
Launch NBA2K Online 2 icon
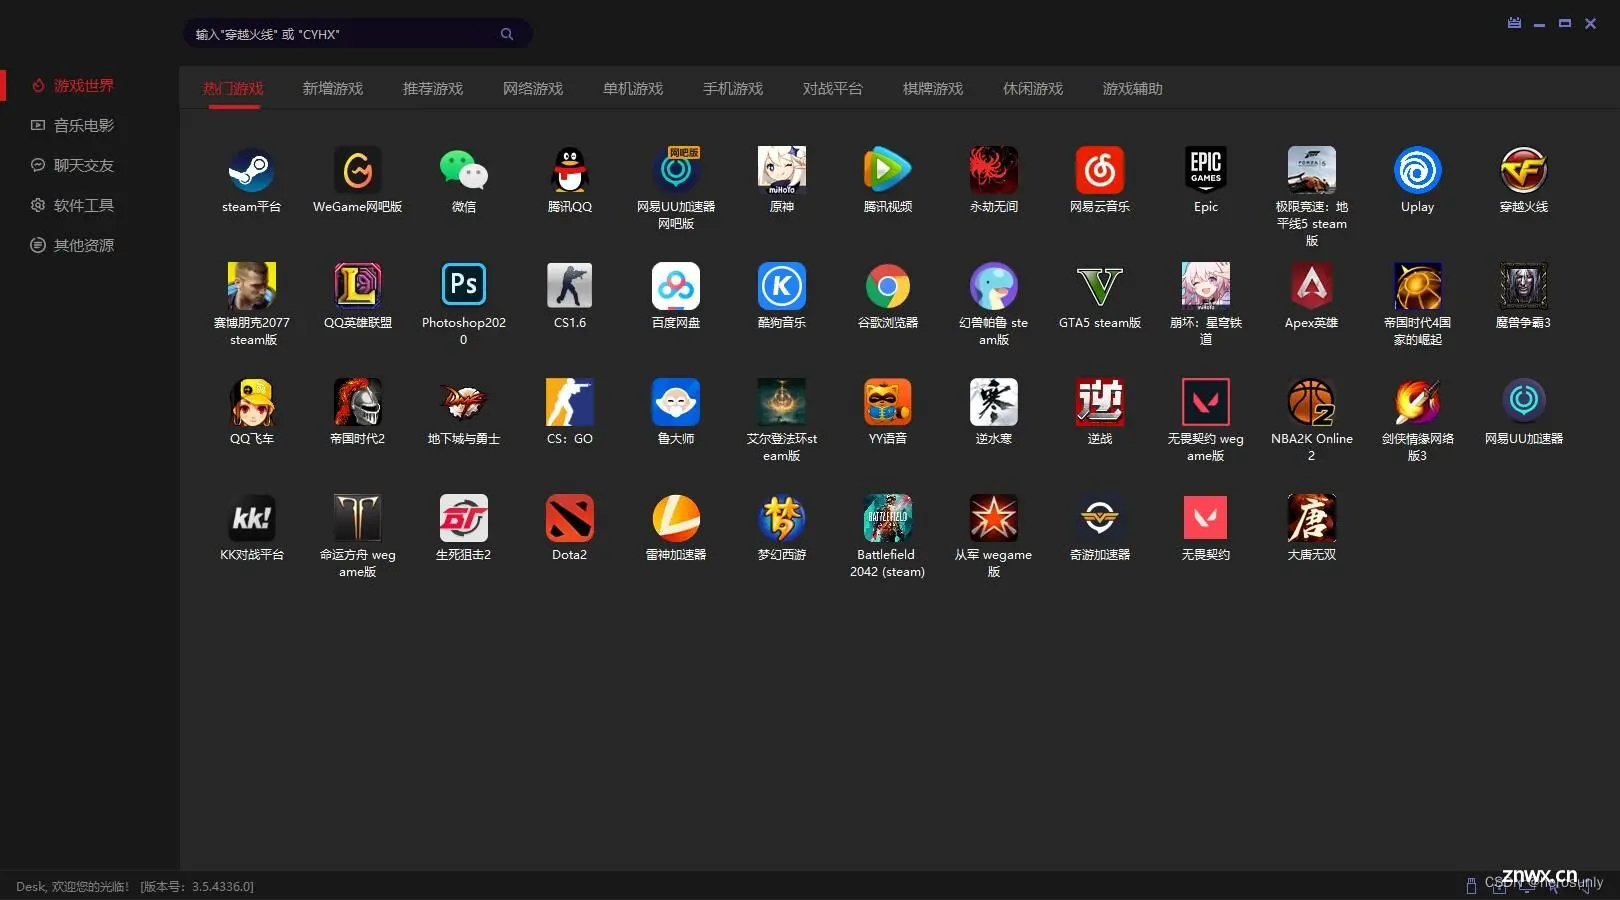point(1311,403)
